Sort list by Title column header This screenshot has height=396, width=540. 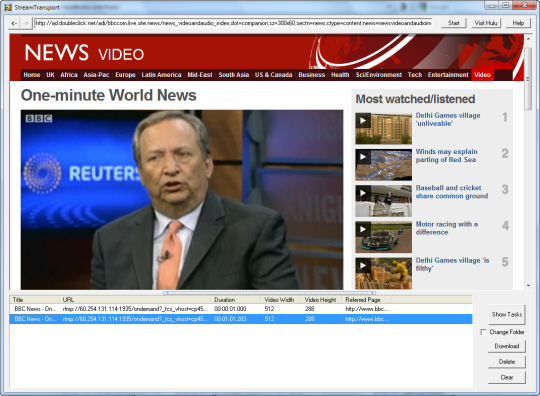[34, 300]
